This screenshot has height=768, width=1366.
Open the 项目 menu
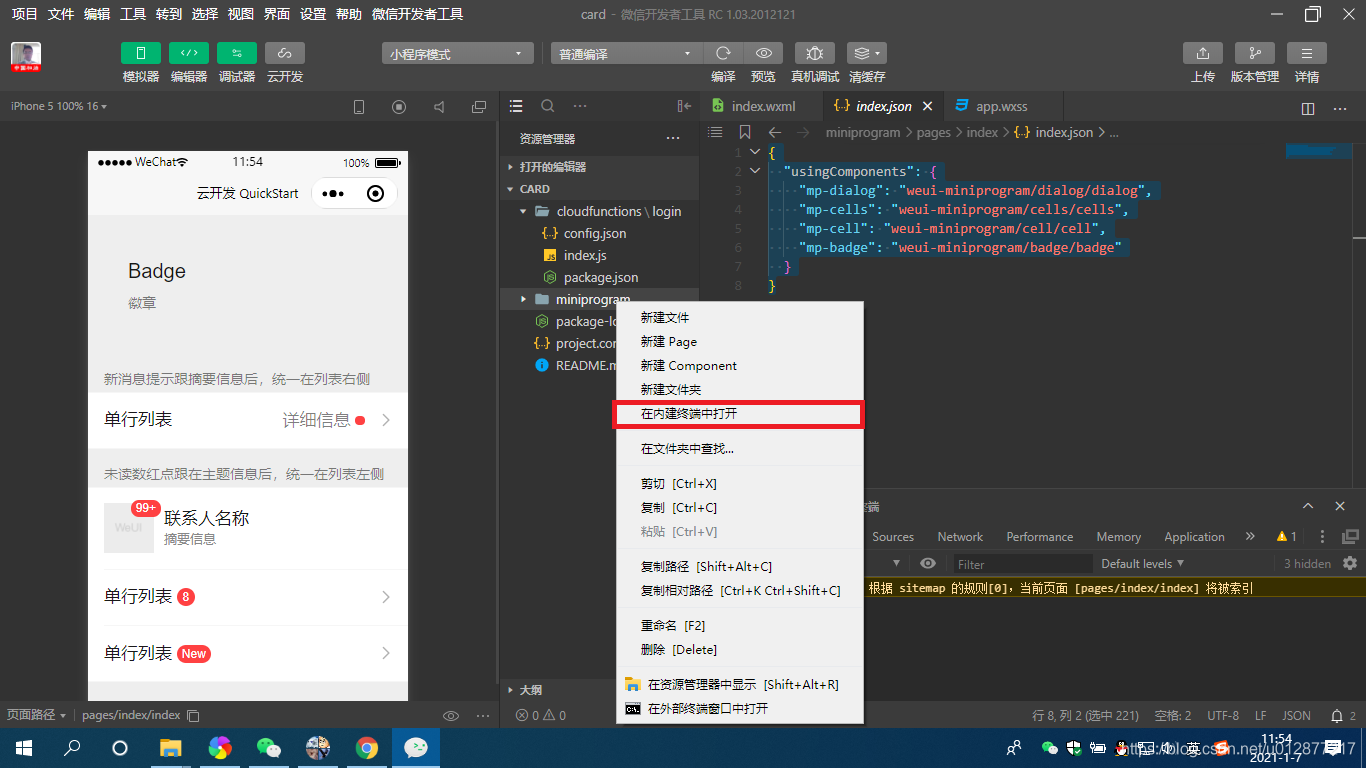(x=25, y=14)
